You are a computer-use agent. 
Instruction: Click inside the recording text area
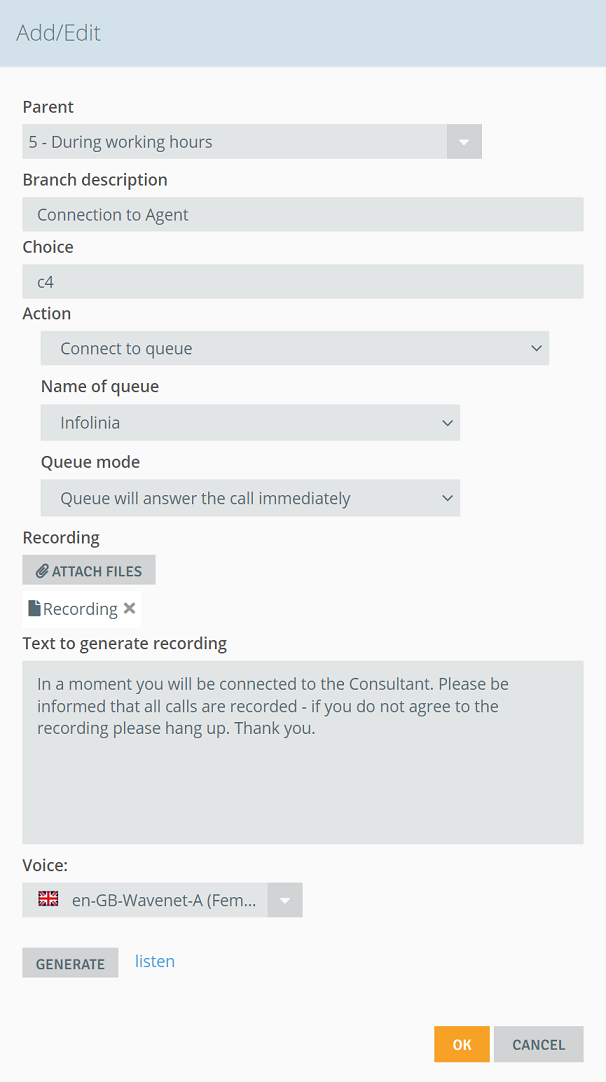[x=303, y=752]
